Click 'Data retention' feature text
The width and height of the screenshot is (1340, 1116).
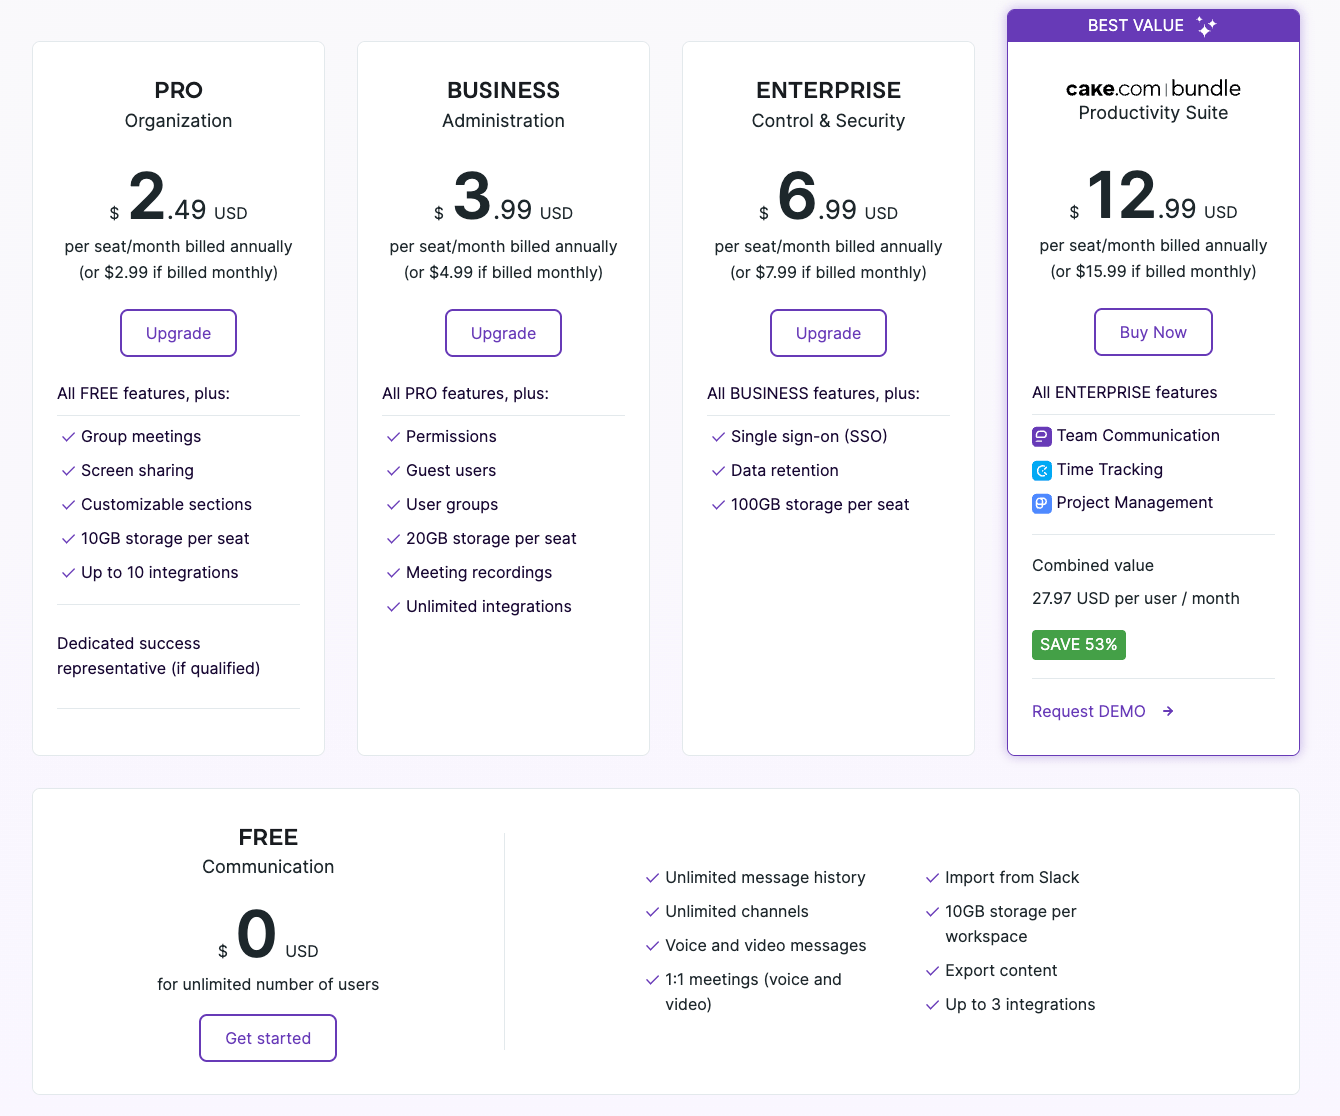coord(785,471)
